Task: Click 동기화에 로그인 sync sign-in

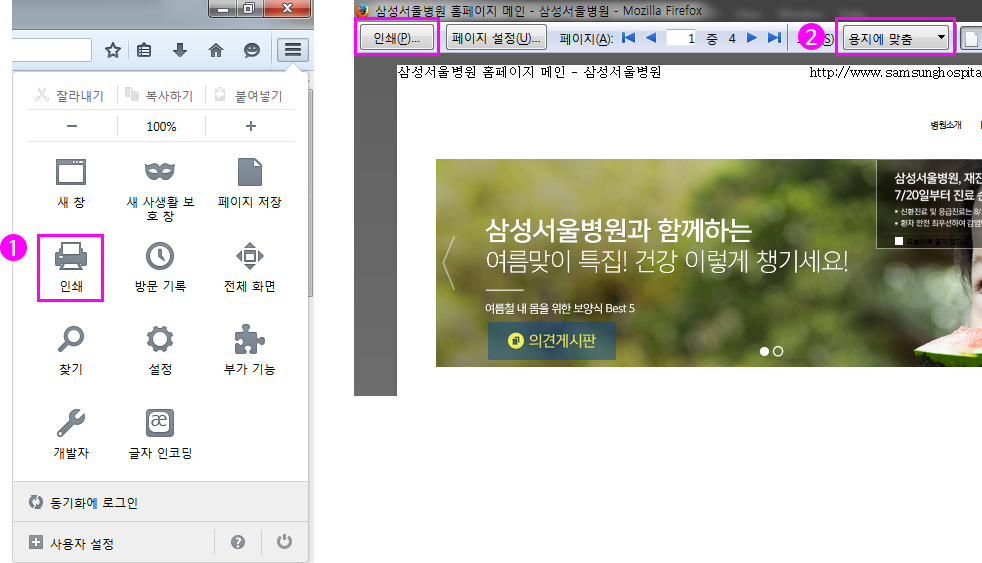Action: click(83, 502)
